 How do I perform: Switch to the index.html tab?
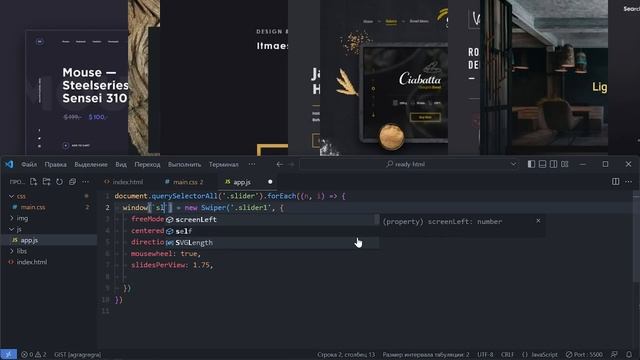tap(124, 182)
